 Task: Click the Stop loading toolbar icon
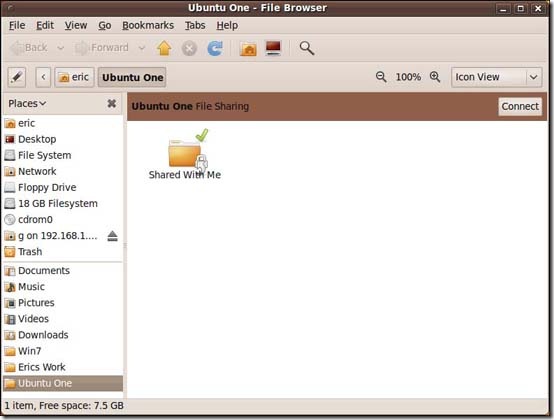189,48
